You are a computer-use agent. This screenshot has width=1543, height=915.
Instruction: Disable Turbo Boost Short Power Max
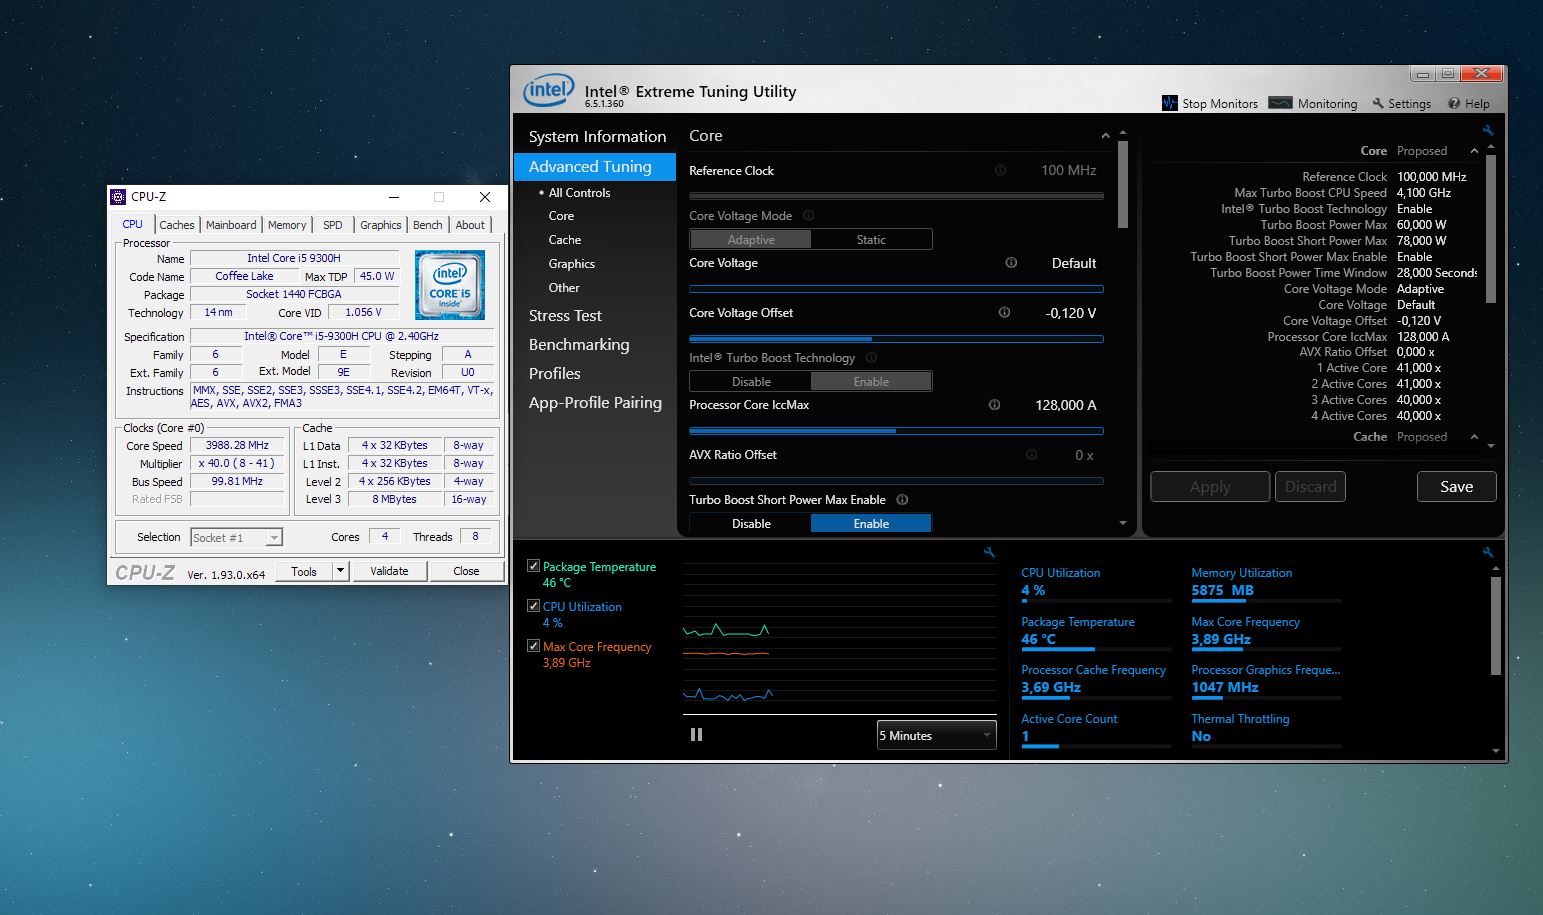pyautogui.click(x=750, y=523)
